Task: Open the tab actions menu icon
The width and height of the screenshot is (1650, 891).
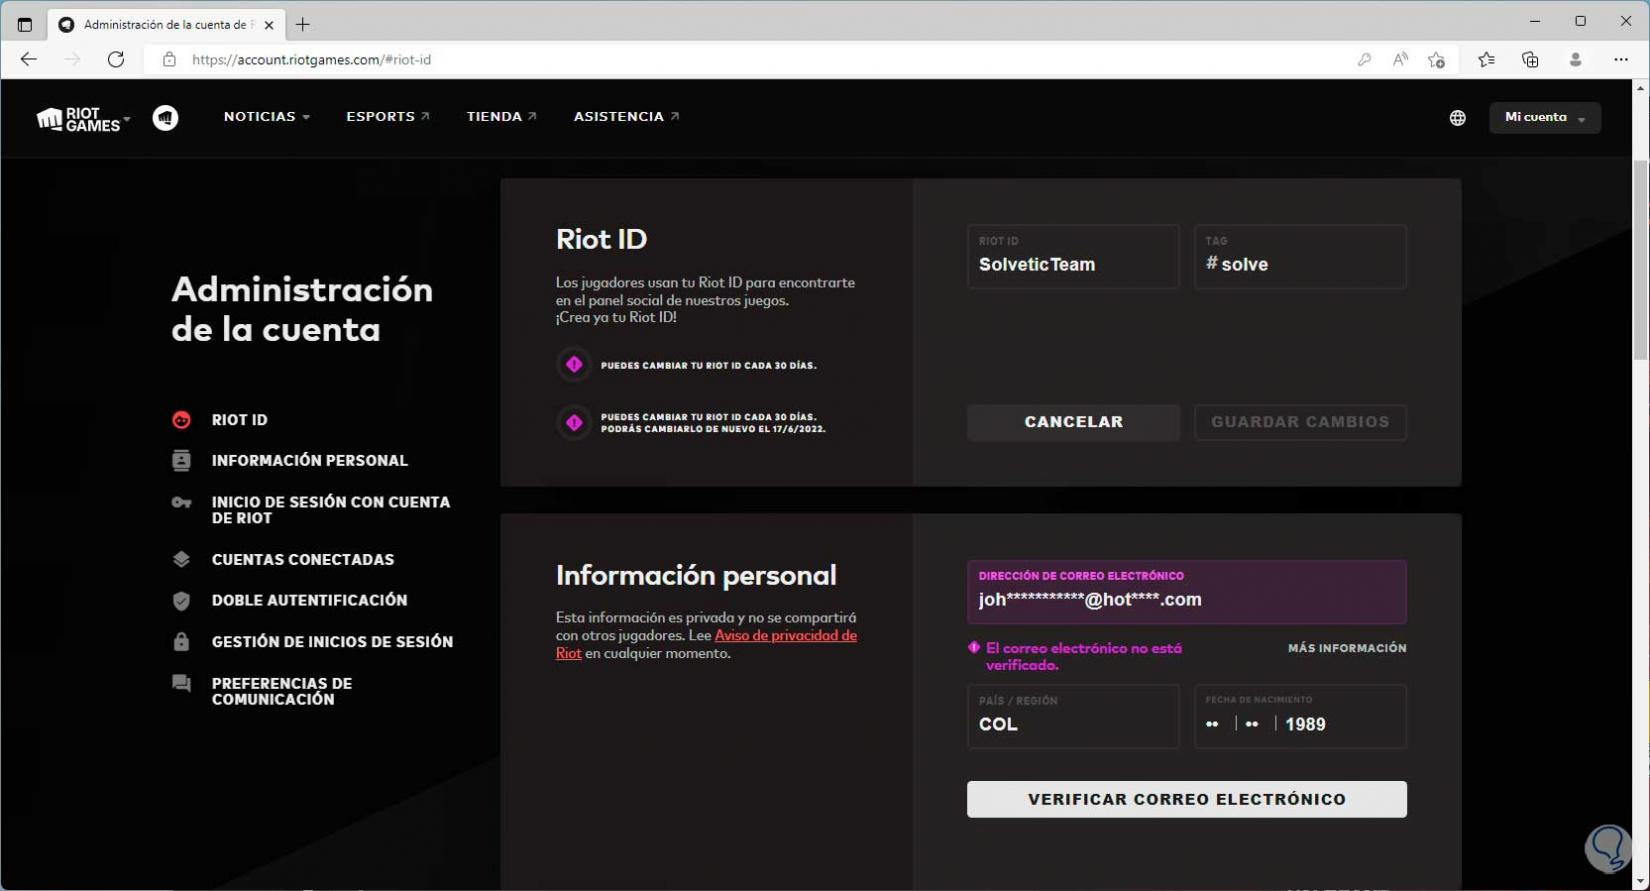Action: (x=25, y=25)
